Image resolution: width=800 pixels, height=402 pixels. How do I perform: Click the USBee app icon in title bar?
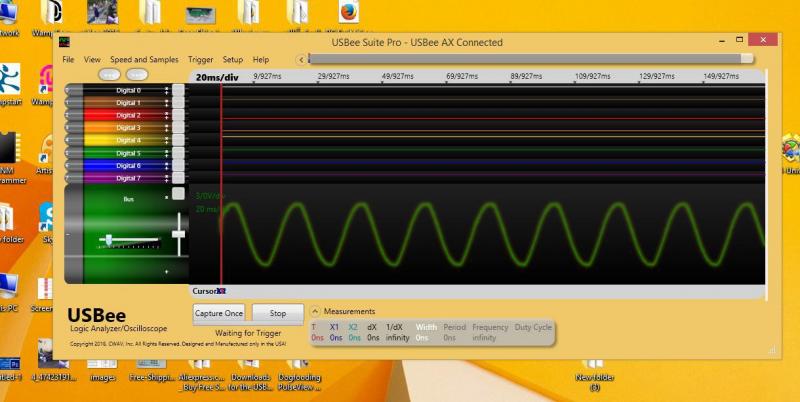tap(64, 42)
